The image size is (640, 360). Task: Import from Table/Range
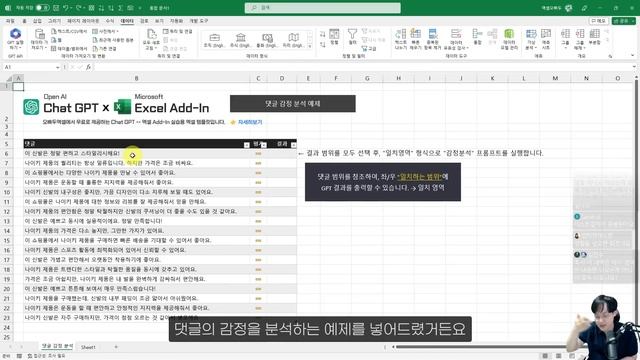69,49
